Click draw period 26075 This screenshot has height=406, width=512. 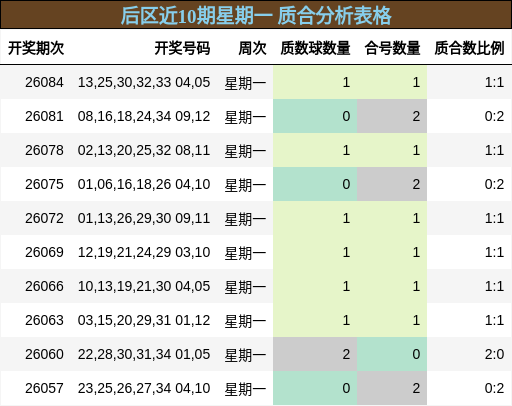pyautogui.click(x=44, y=184)
